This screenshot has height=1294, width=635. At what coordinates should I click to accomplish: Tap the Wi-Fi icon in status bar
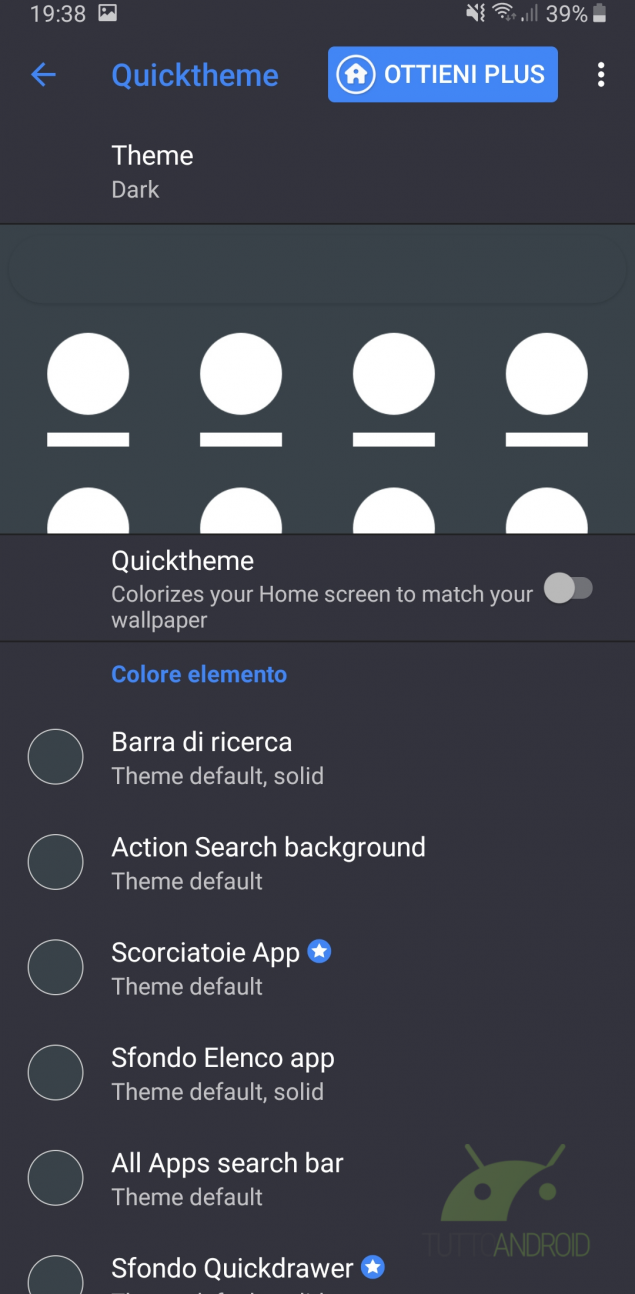504,14
